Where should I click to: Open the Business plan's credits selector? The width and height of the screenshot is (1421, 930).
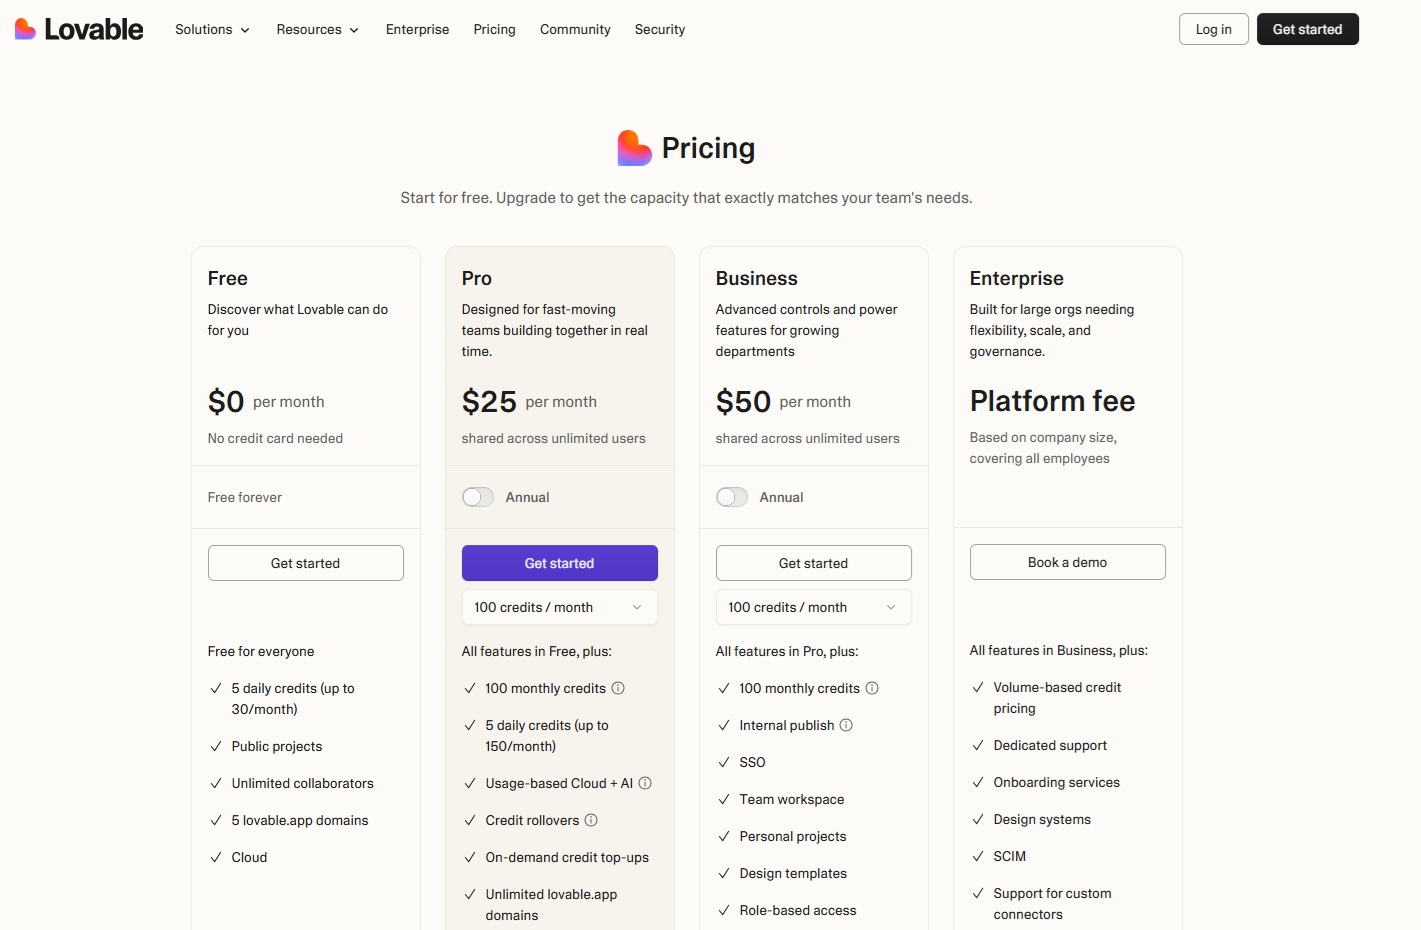812,607
